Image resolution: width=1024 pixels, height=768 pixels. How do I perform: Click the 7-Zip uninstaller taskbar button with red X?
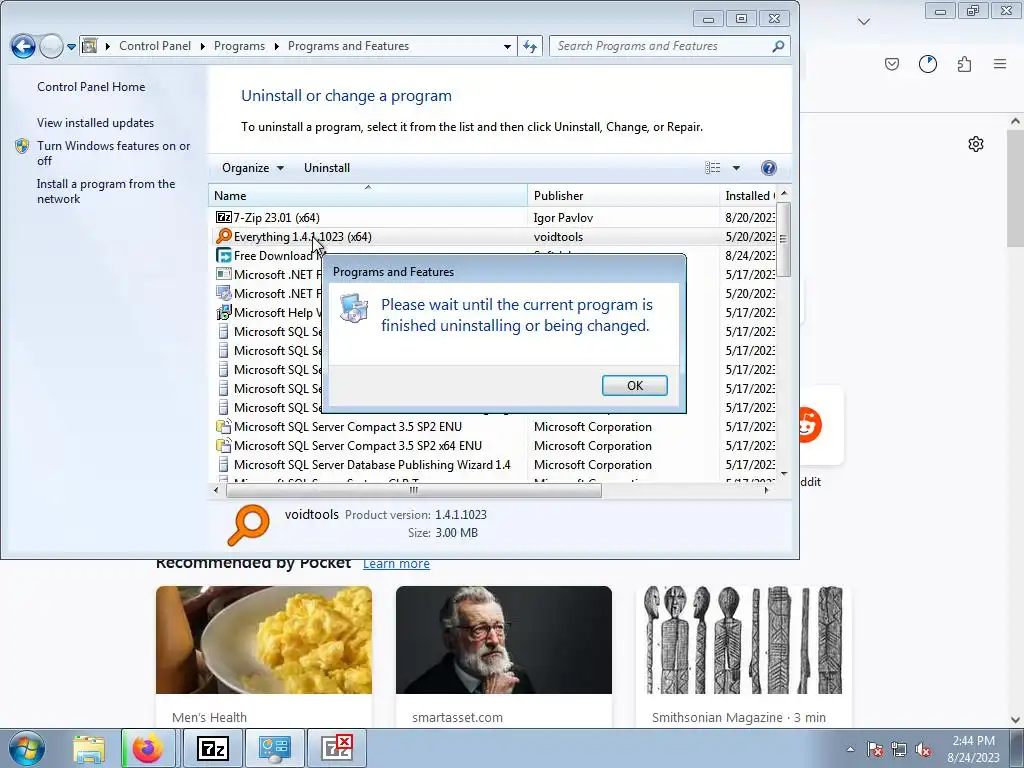(338, 748)
